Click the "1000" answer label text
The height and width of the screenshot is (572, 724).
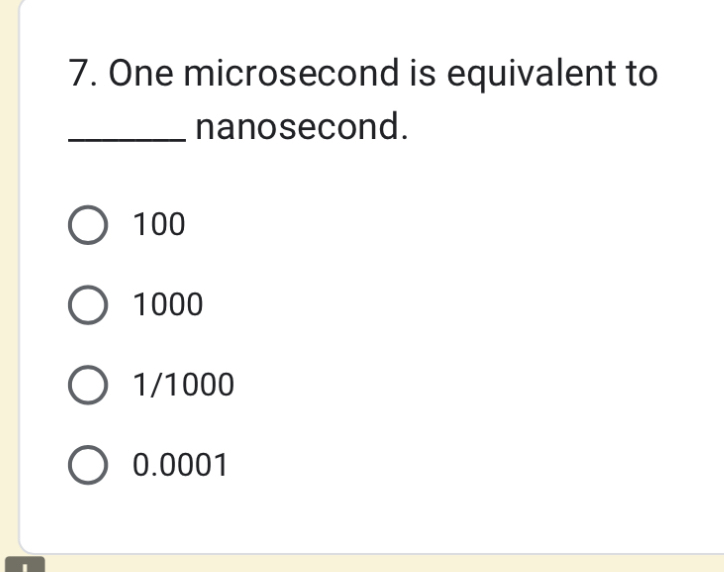point(169,305)
